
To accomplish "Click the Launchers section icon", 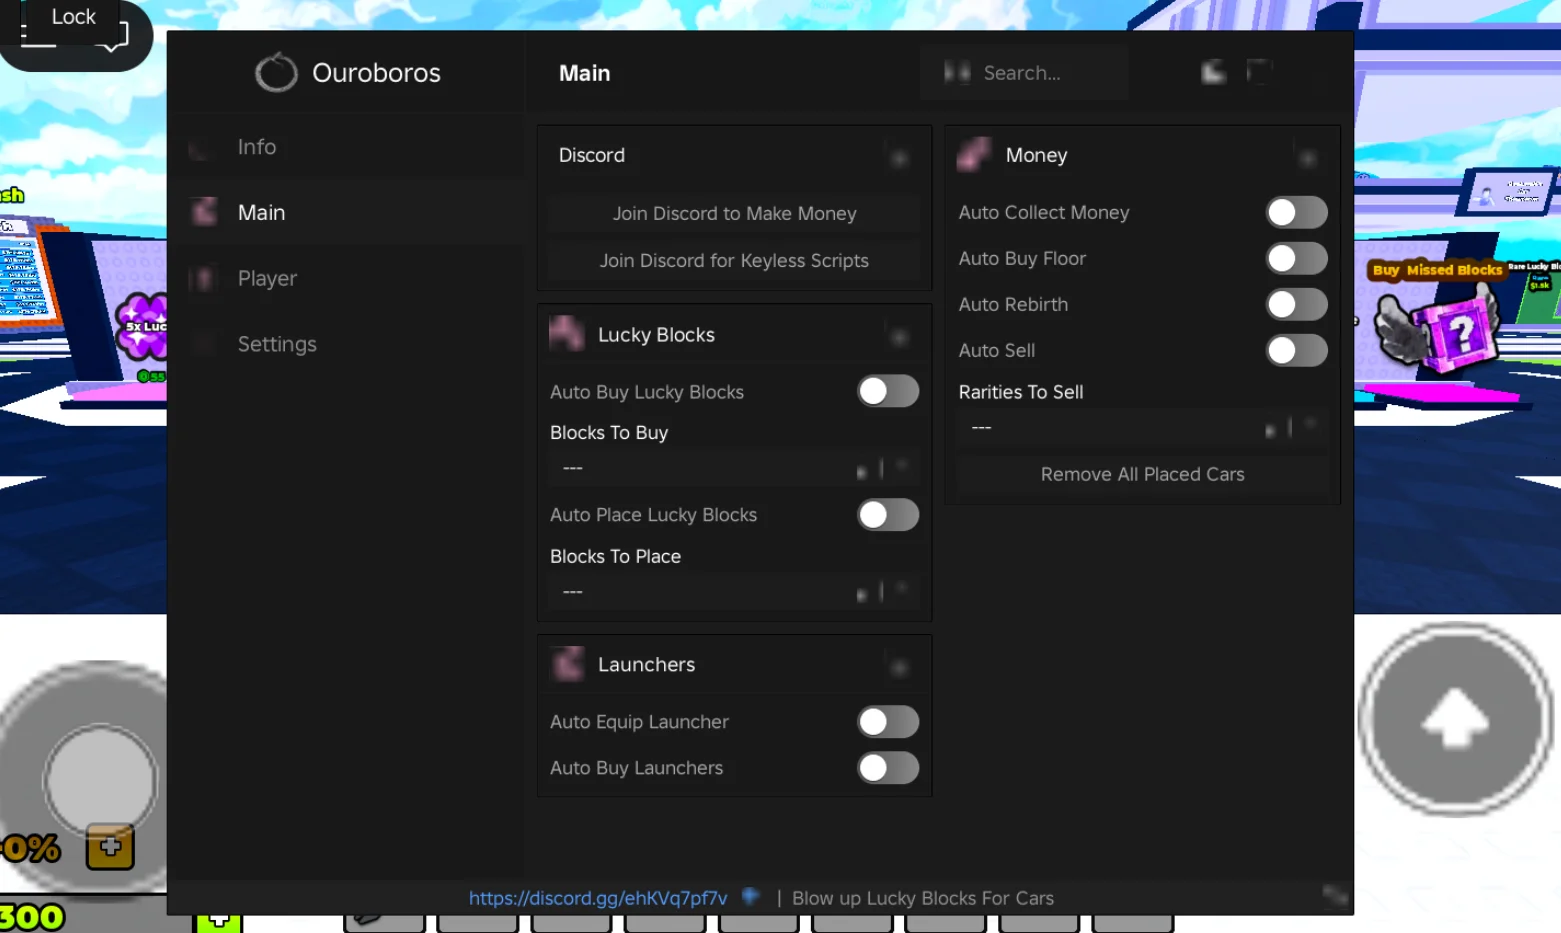I will [567, 664].
